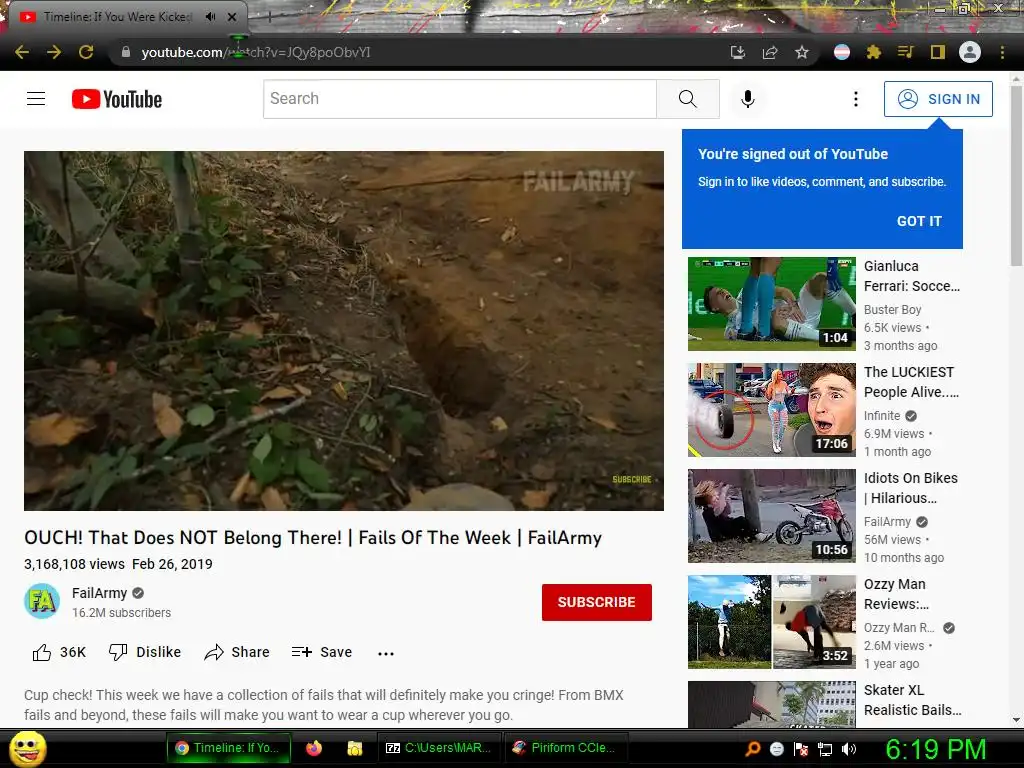Open media control playlist icon in toolbar
1024x768 pixels.
906,52
